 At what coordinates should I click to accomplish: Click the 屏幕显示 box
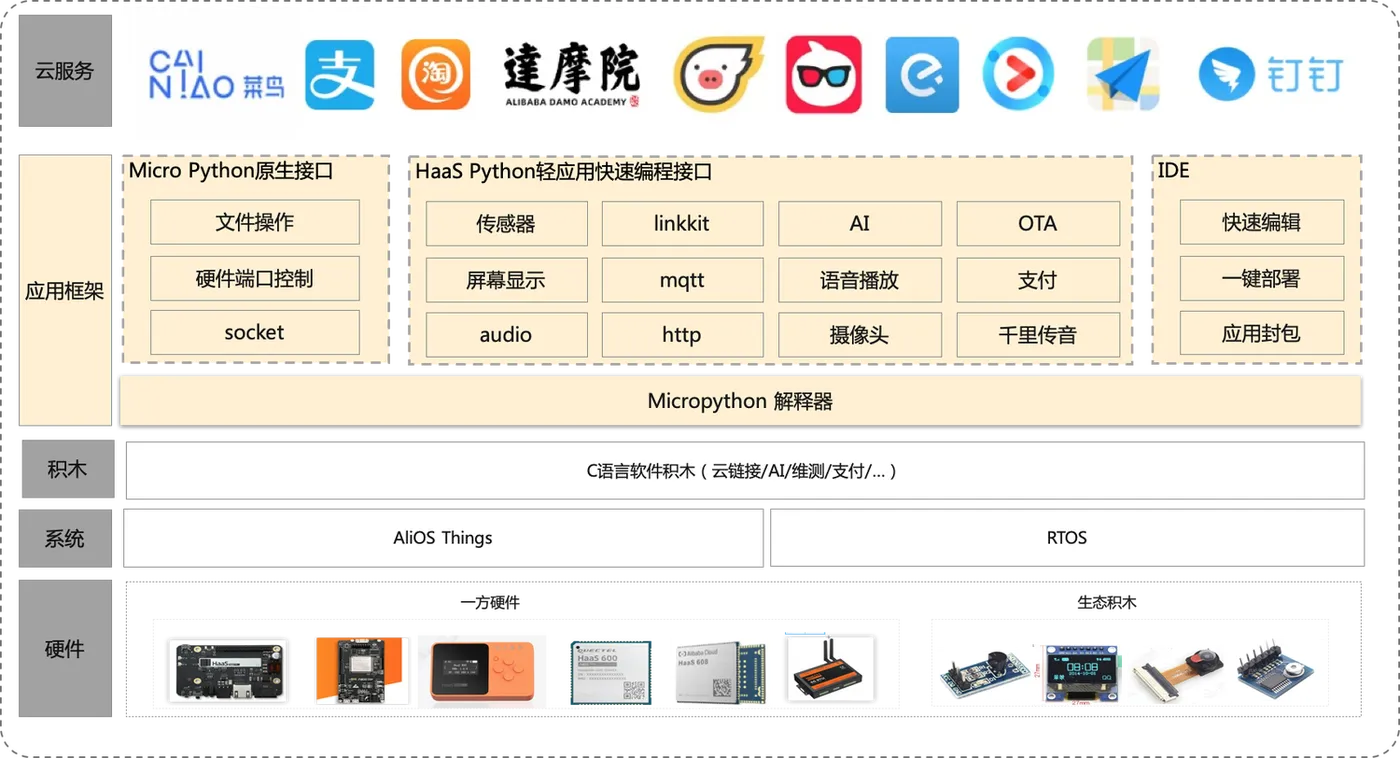tap(506, 280)
